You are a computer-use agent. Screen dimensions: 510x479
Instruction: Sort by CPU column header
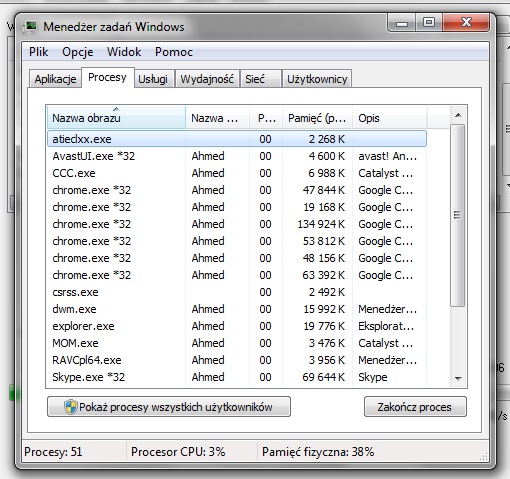[266, 118]
